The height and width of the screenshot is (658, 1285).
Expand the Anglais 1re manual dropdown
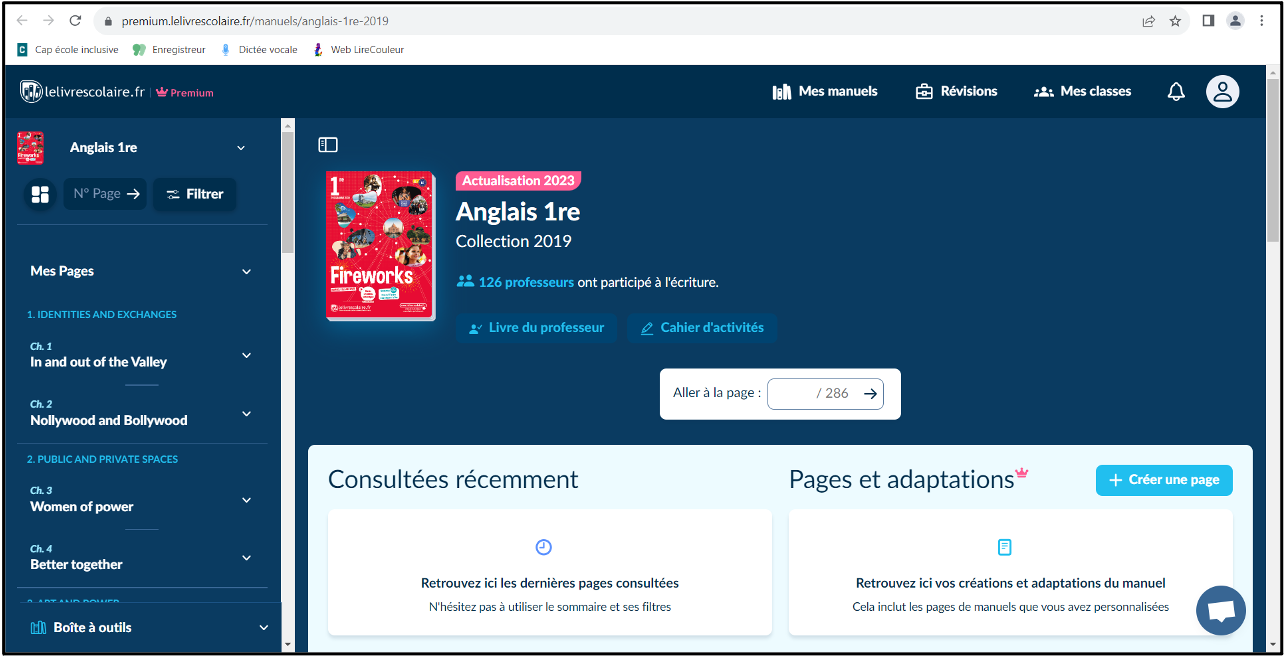coord(240,148)
